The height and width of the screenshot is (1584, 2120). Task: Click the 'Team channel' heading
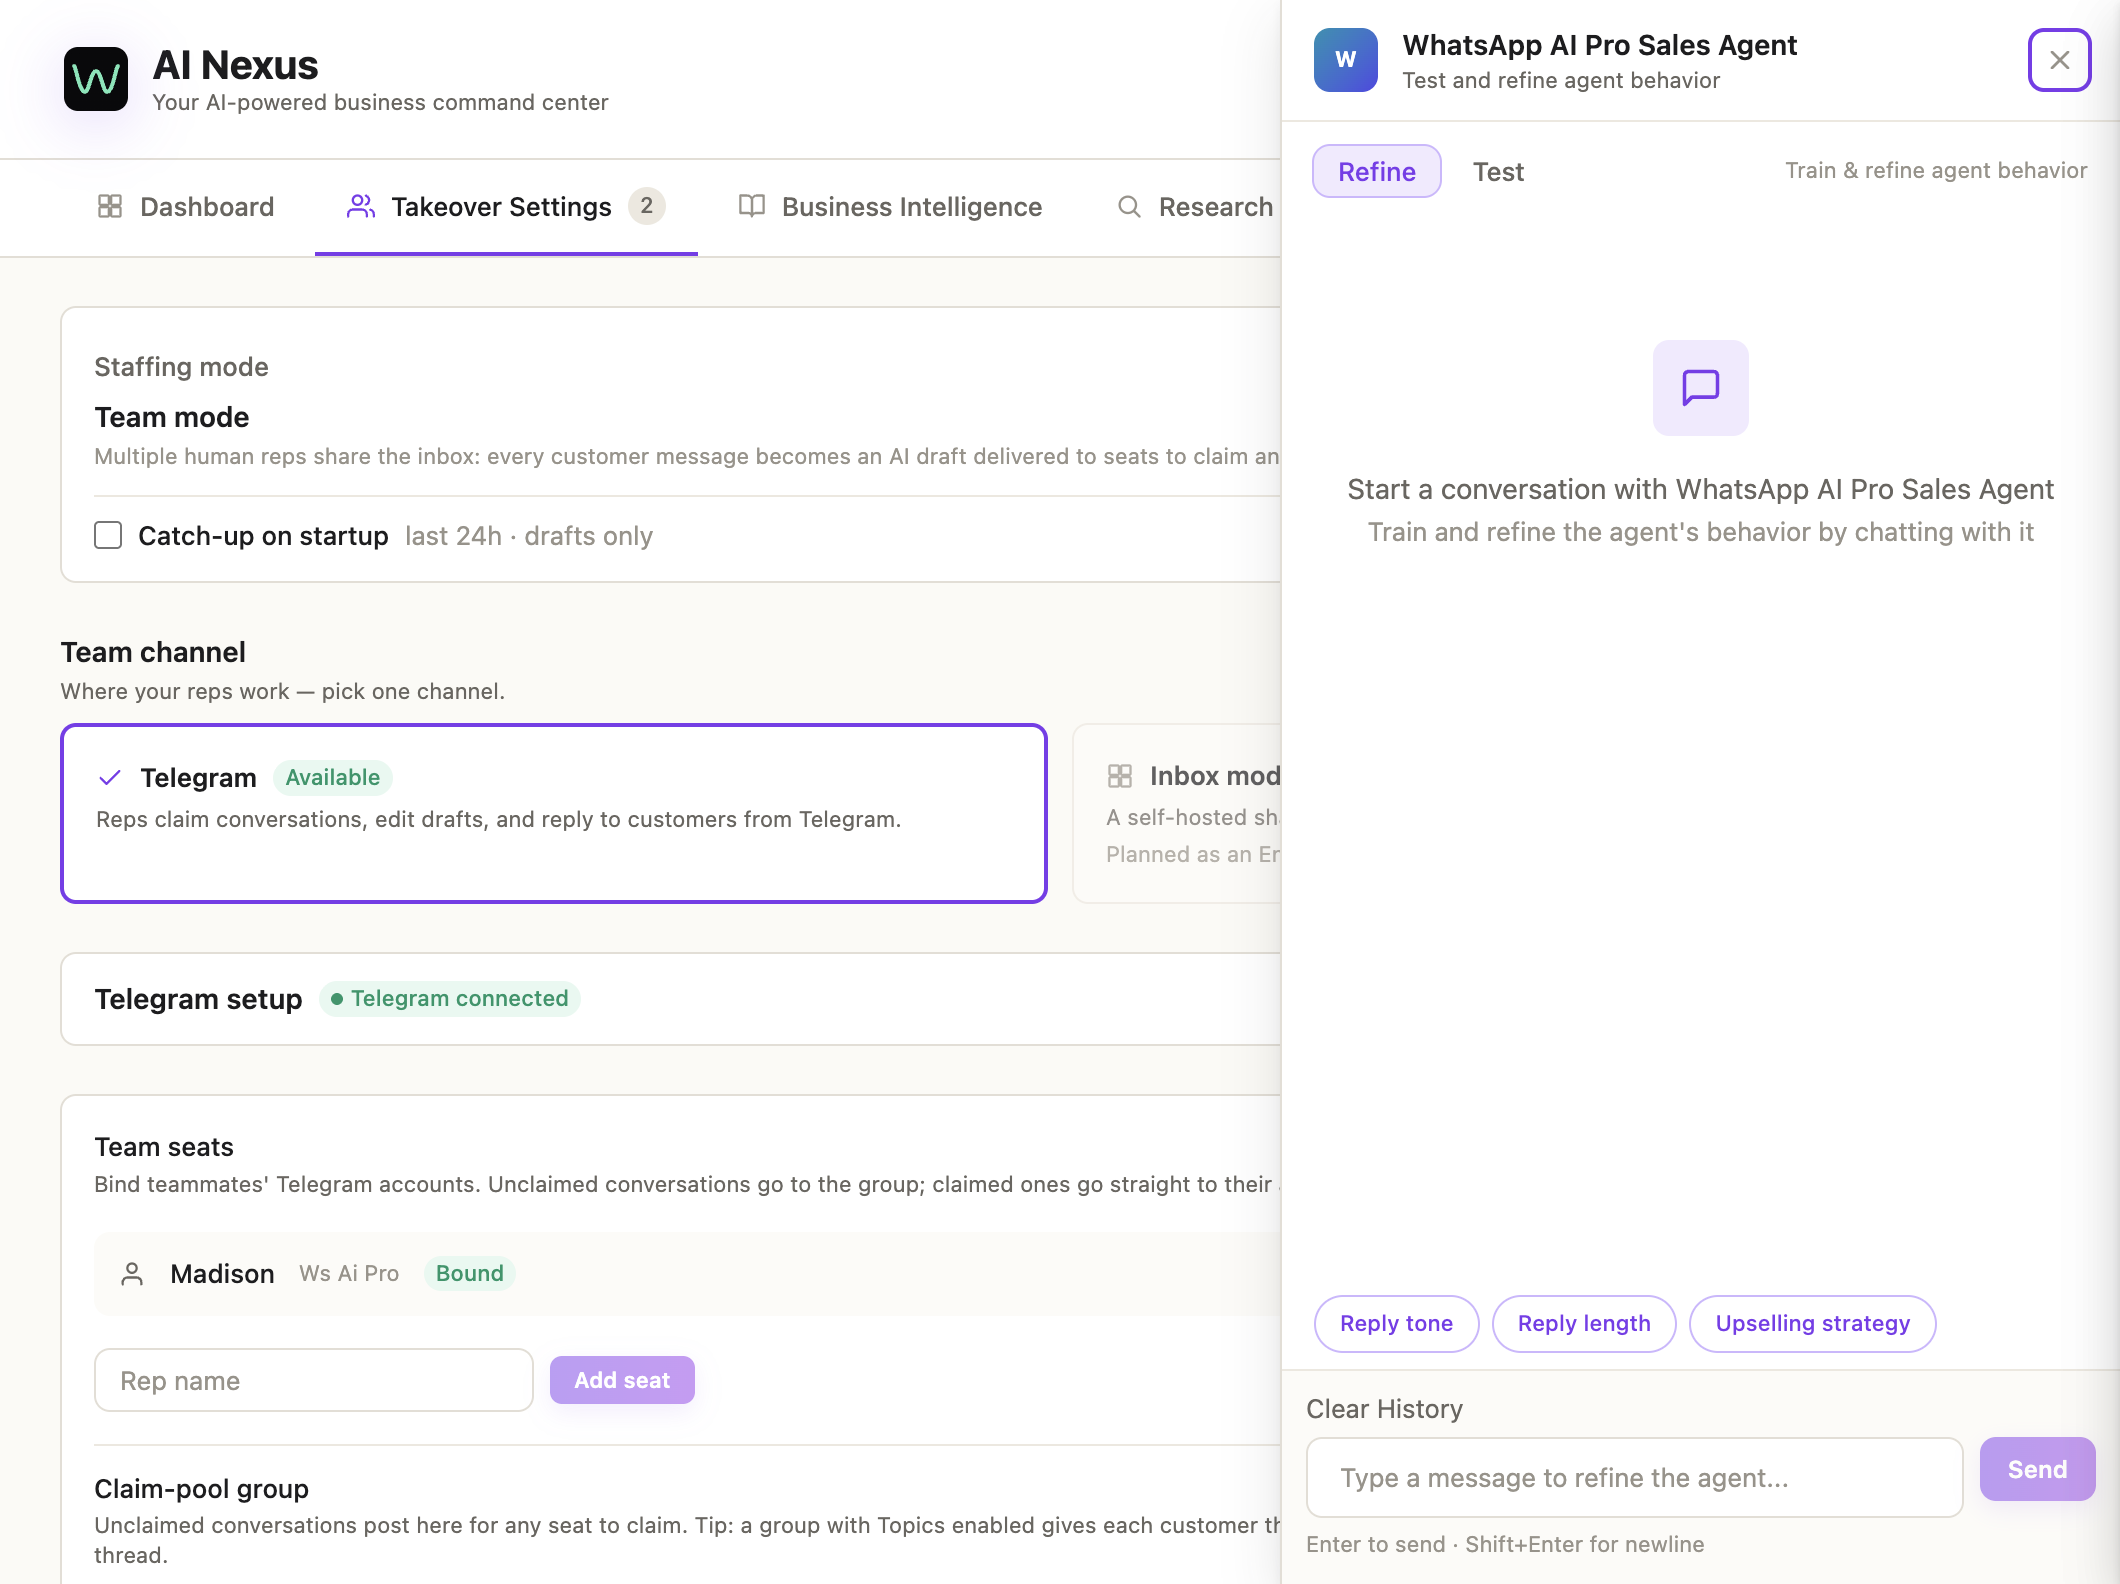point(153,652)
